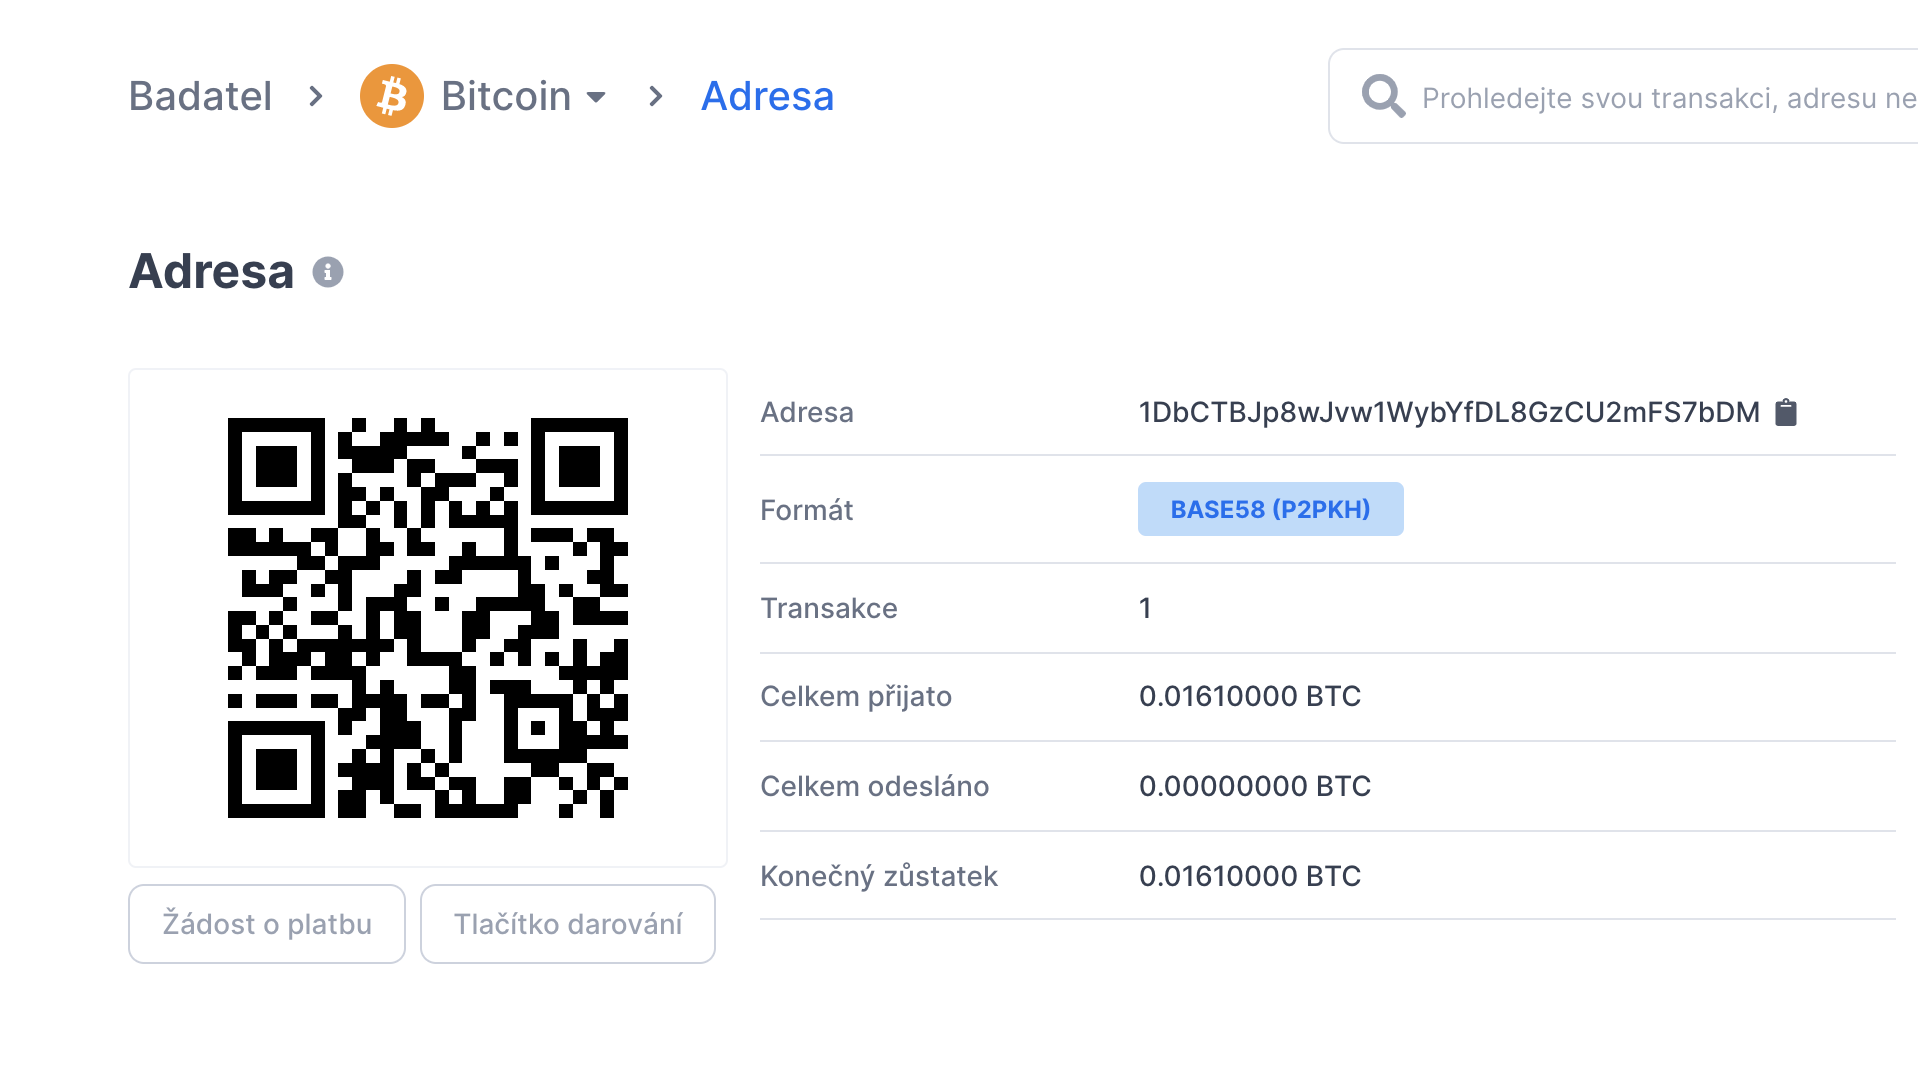Screen dimensions: 1918x1076
Task: Click the orange Bitcoin logo icon
Action: click(391, 96)
